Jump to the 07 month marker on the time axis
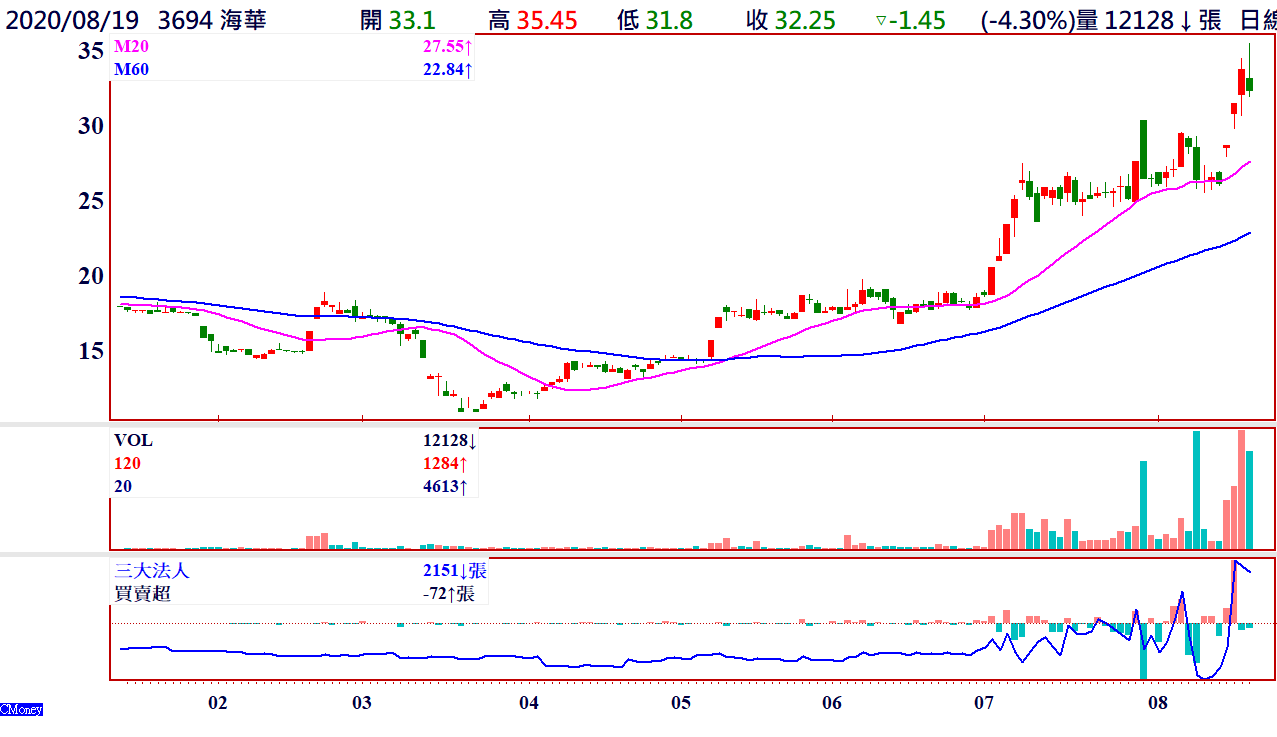The image size is (1277, 737). coord(984,703)
